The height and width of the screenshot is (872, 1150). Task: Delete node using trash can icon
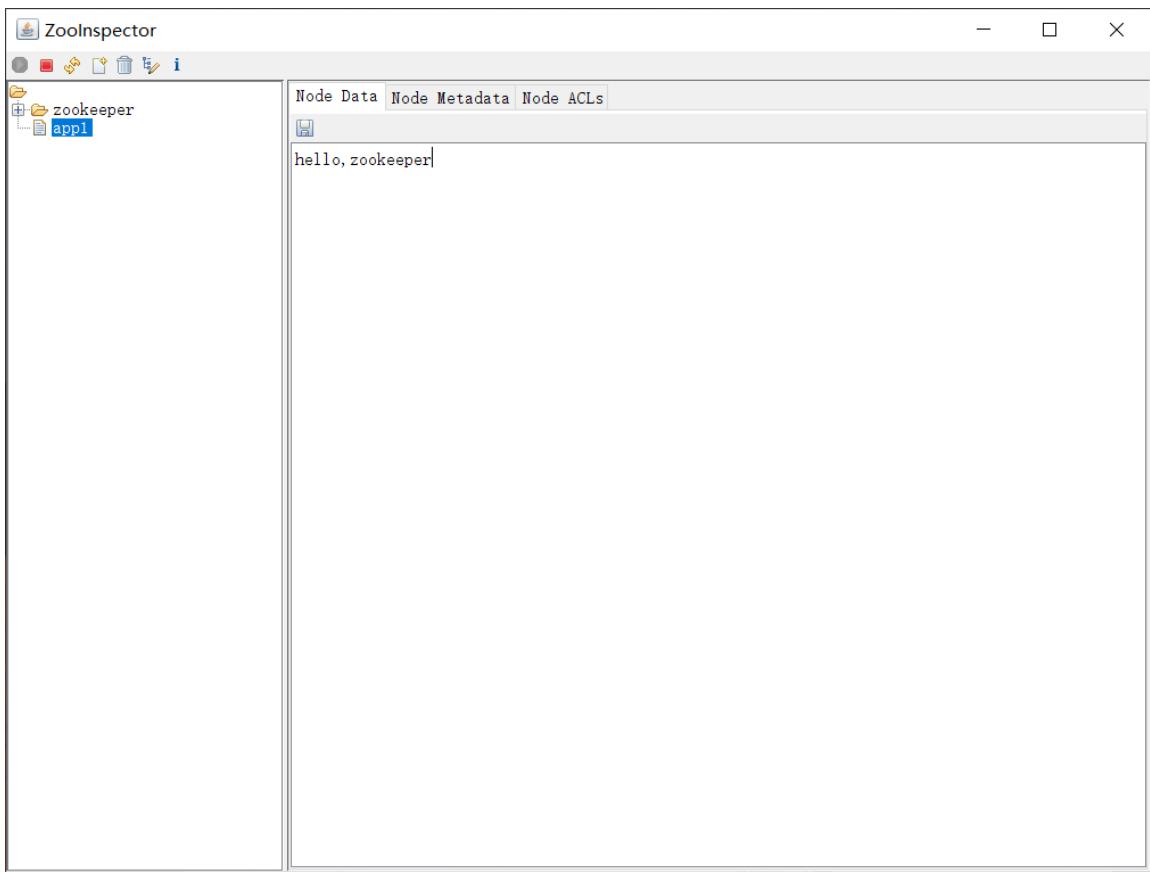point(125,65)
